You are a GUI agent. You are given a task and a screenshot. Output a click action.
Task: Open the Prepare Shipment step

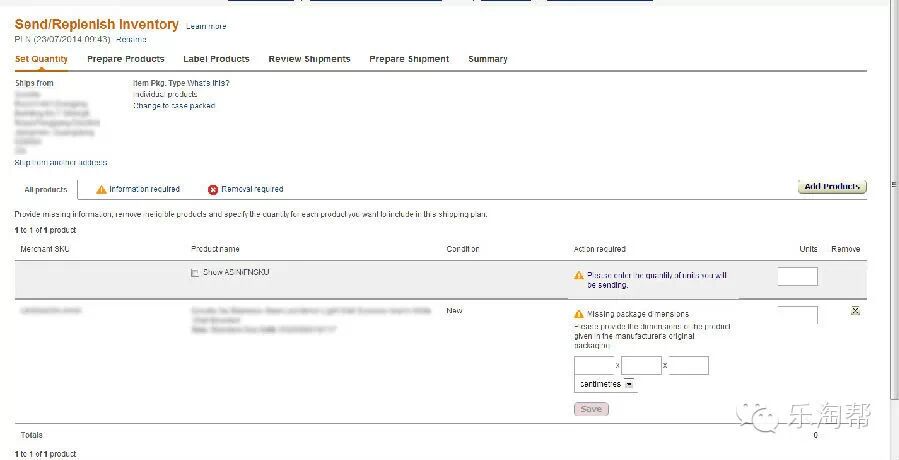[409, 59]
